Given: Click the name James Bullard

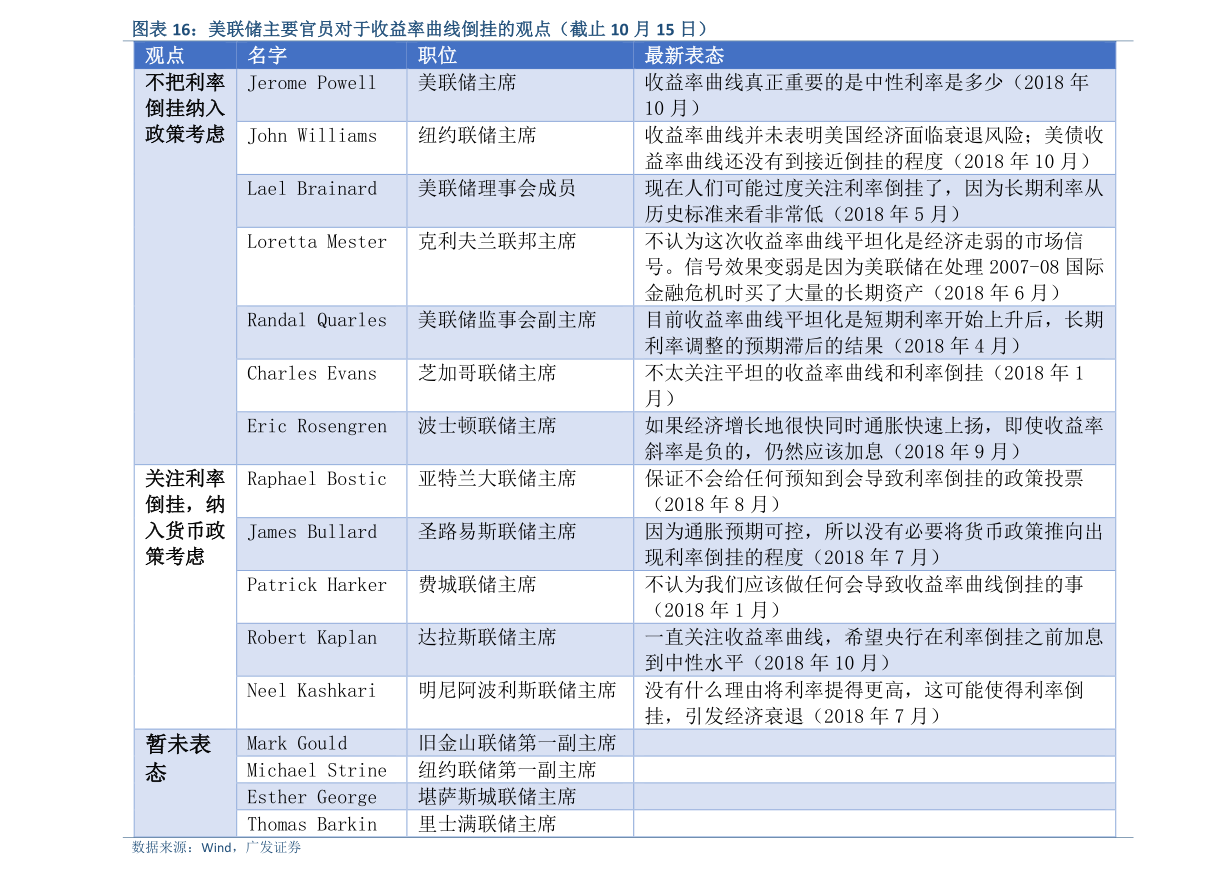Looking at the screenshot, I should 312,533.
